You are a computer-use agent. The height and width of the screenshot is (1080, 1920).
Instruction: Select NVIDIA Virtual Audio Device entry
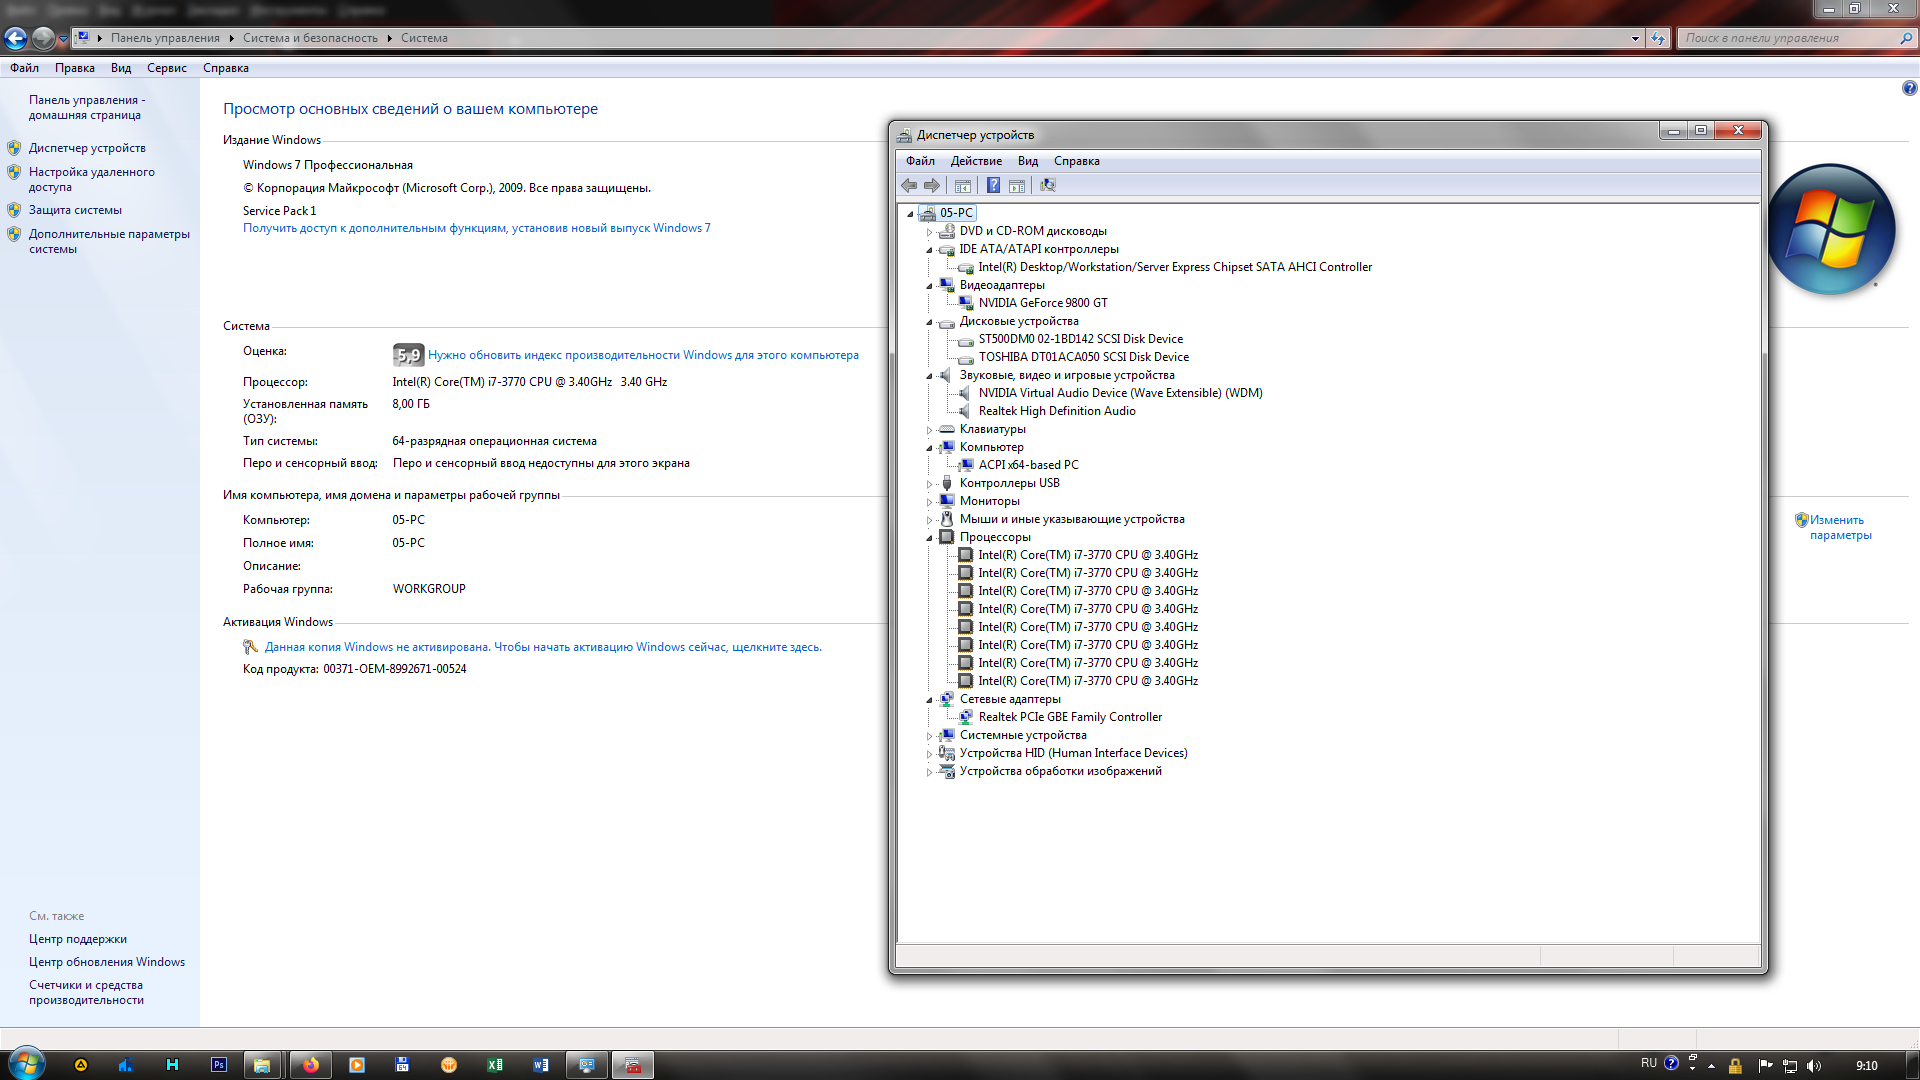click(x=1120, y=393)
